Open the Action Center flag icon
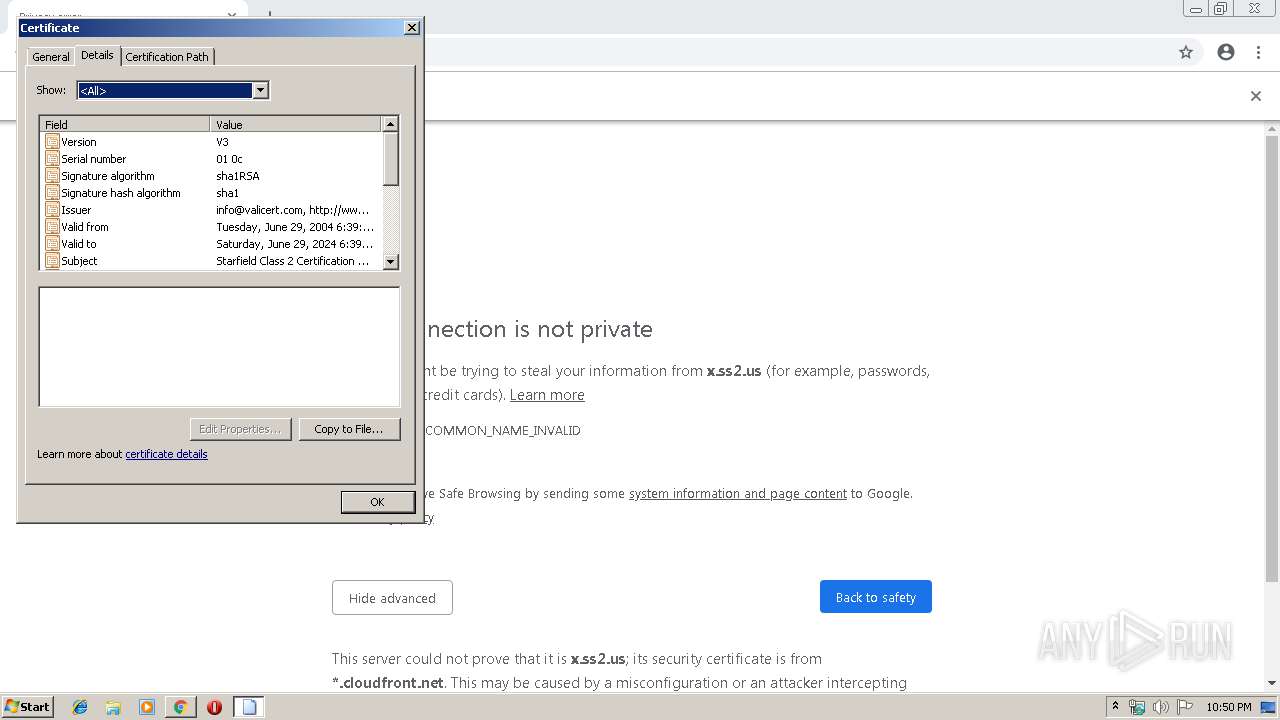 (1185, 707)
